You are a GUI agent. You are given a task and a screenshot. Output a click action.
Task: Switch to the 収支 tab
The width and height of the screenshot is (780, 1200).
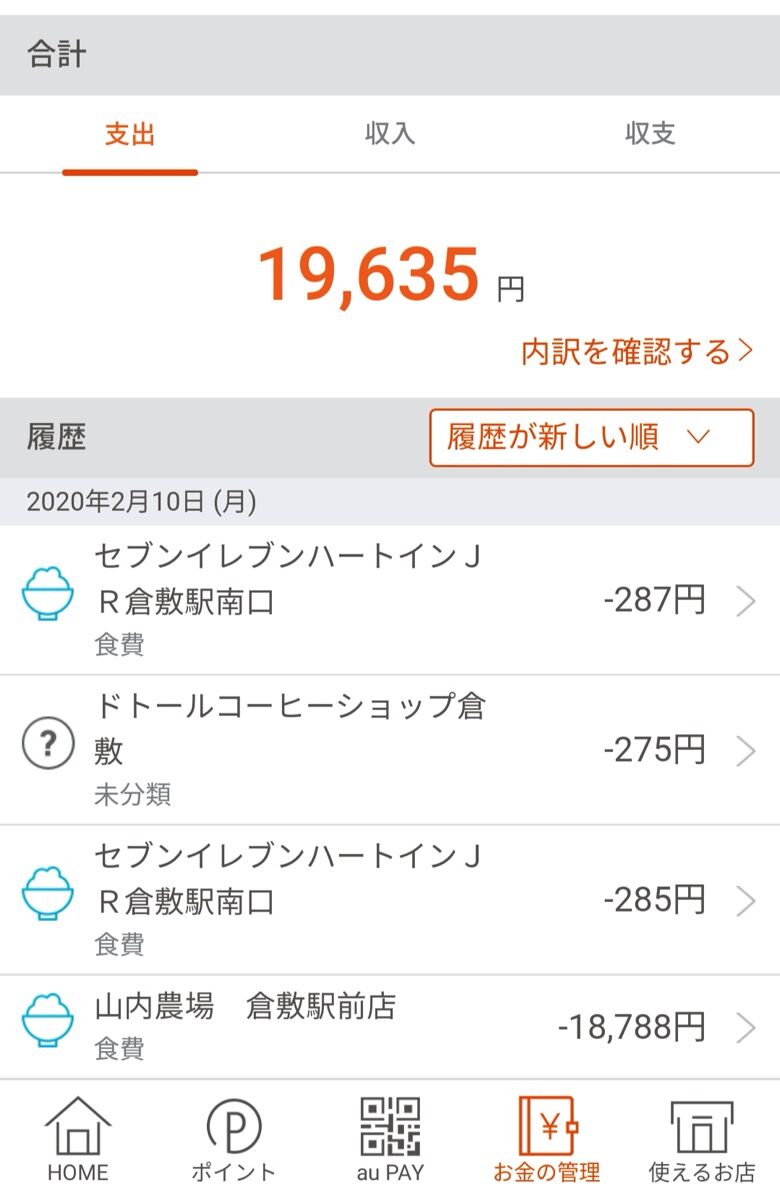coord(650,134)
